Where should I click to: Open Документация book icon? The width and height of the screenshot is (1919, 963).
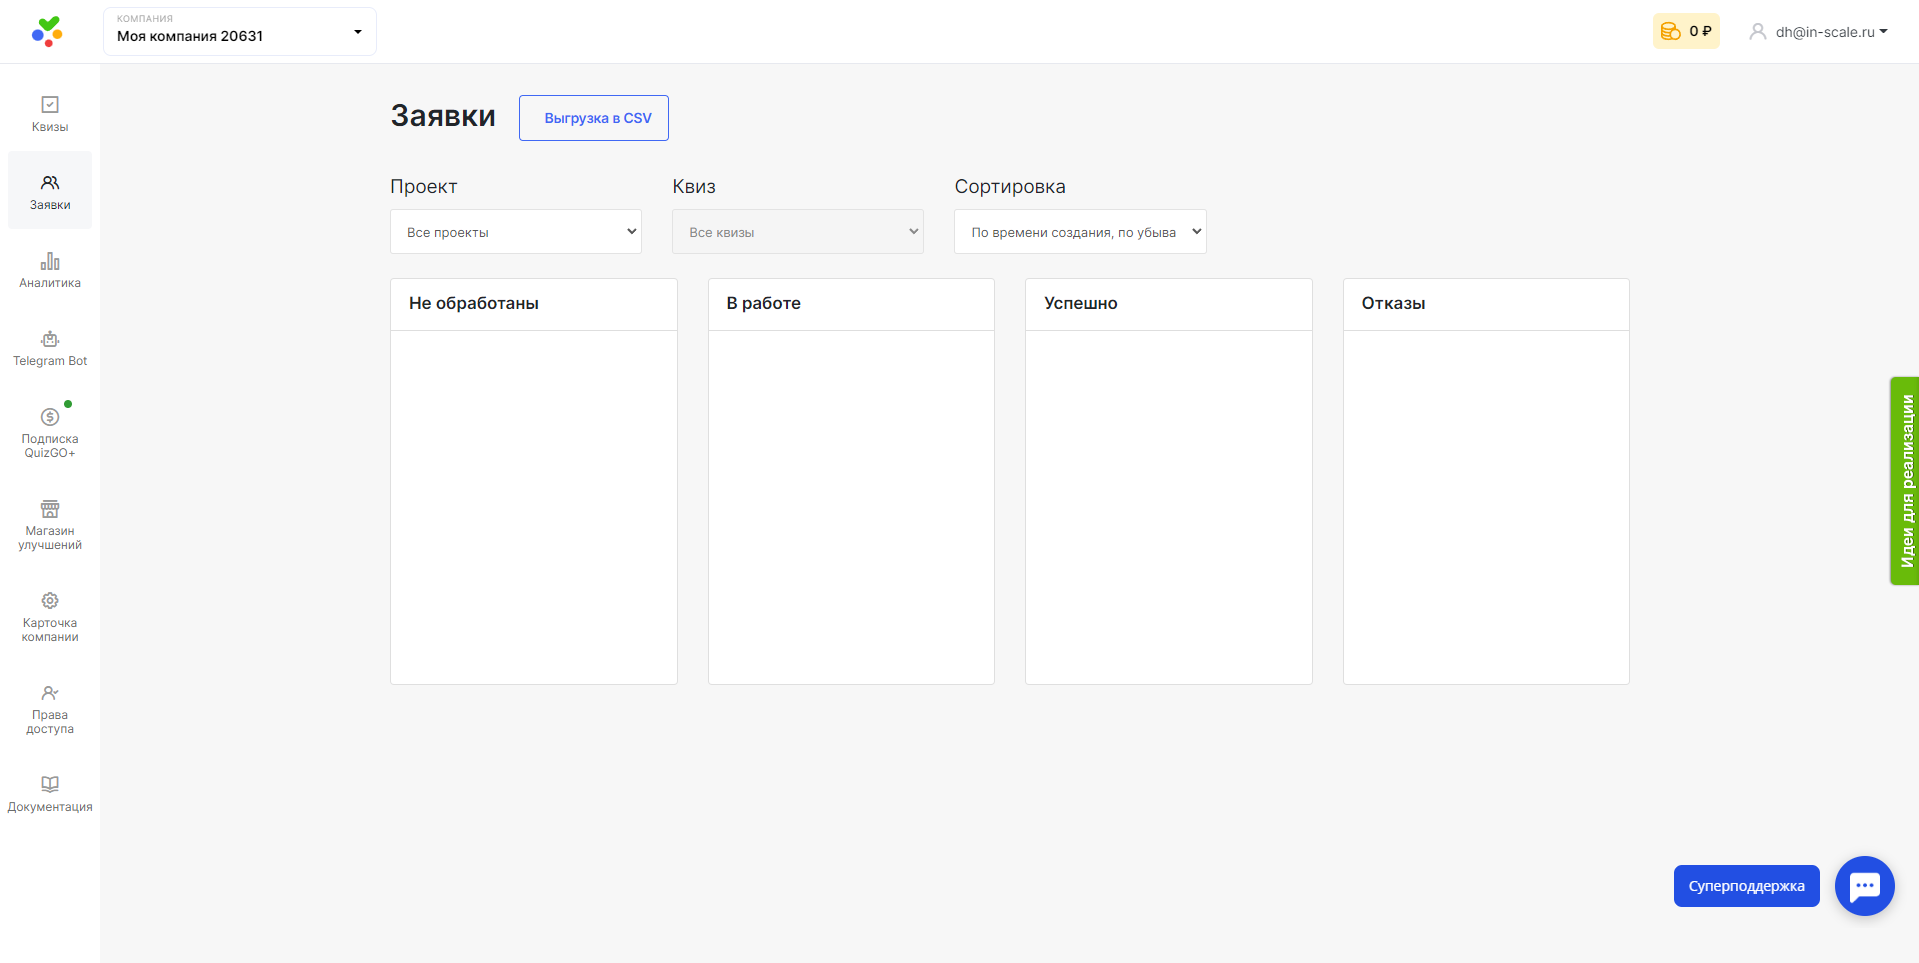coord(50,784)
